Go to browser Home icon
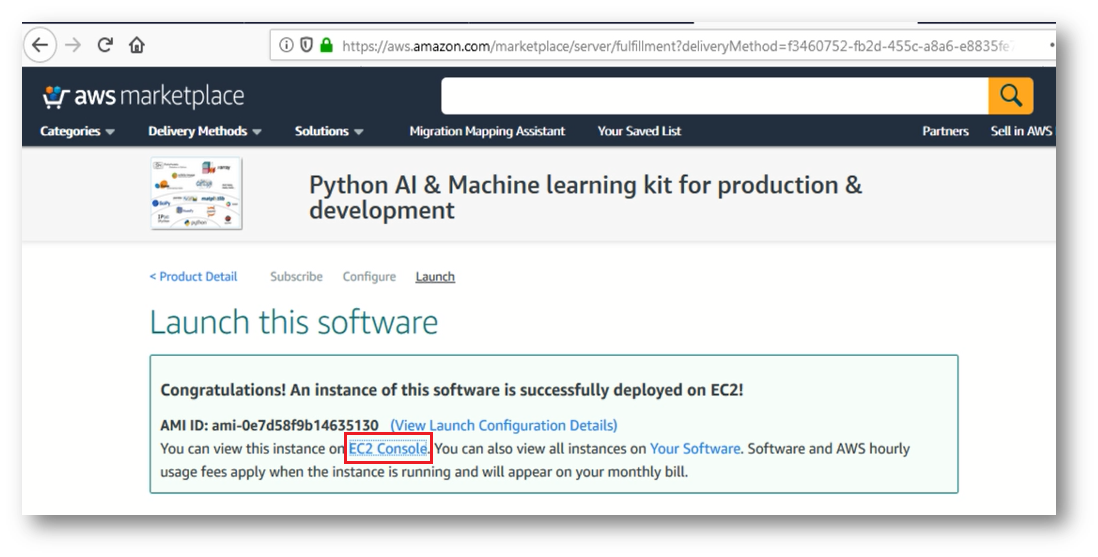Screen dimensions: 1098x557 click(x=137, y=45)
